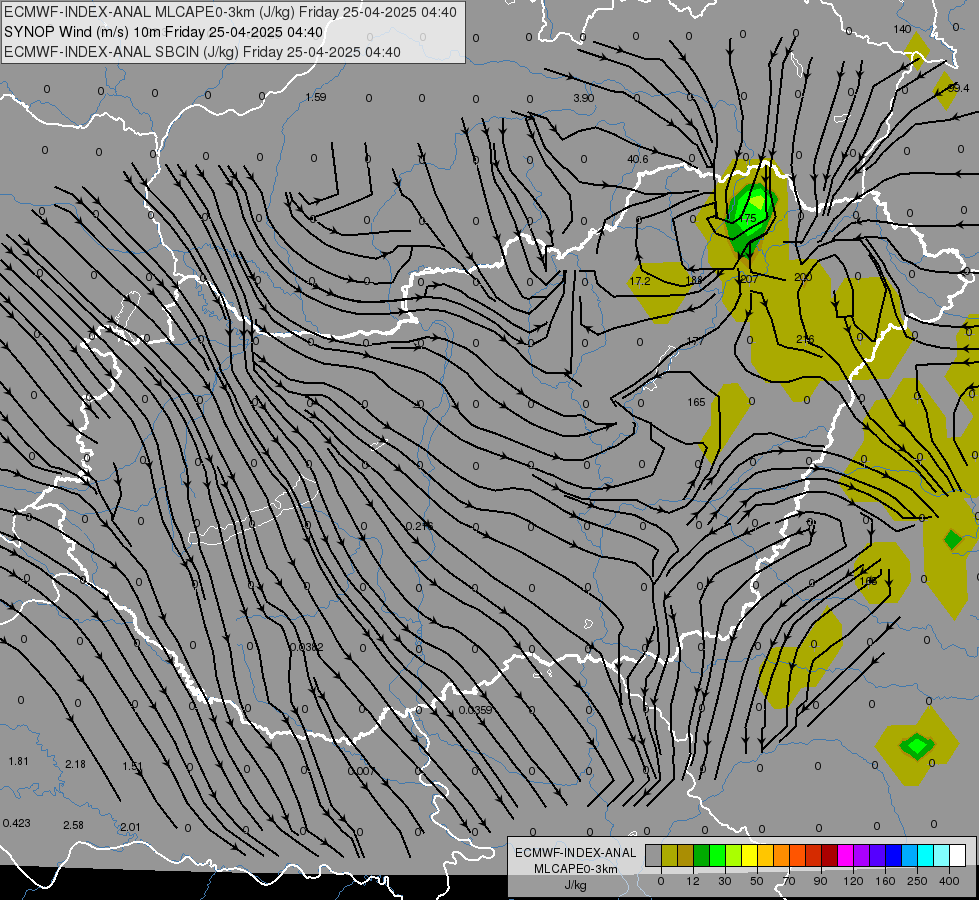The image size is (979, 900).
Task: Click the 1.81 value on the map
Action: 18,761
